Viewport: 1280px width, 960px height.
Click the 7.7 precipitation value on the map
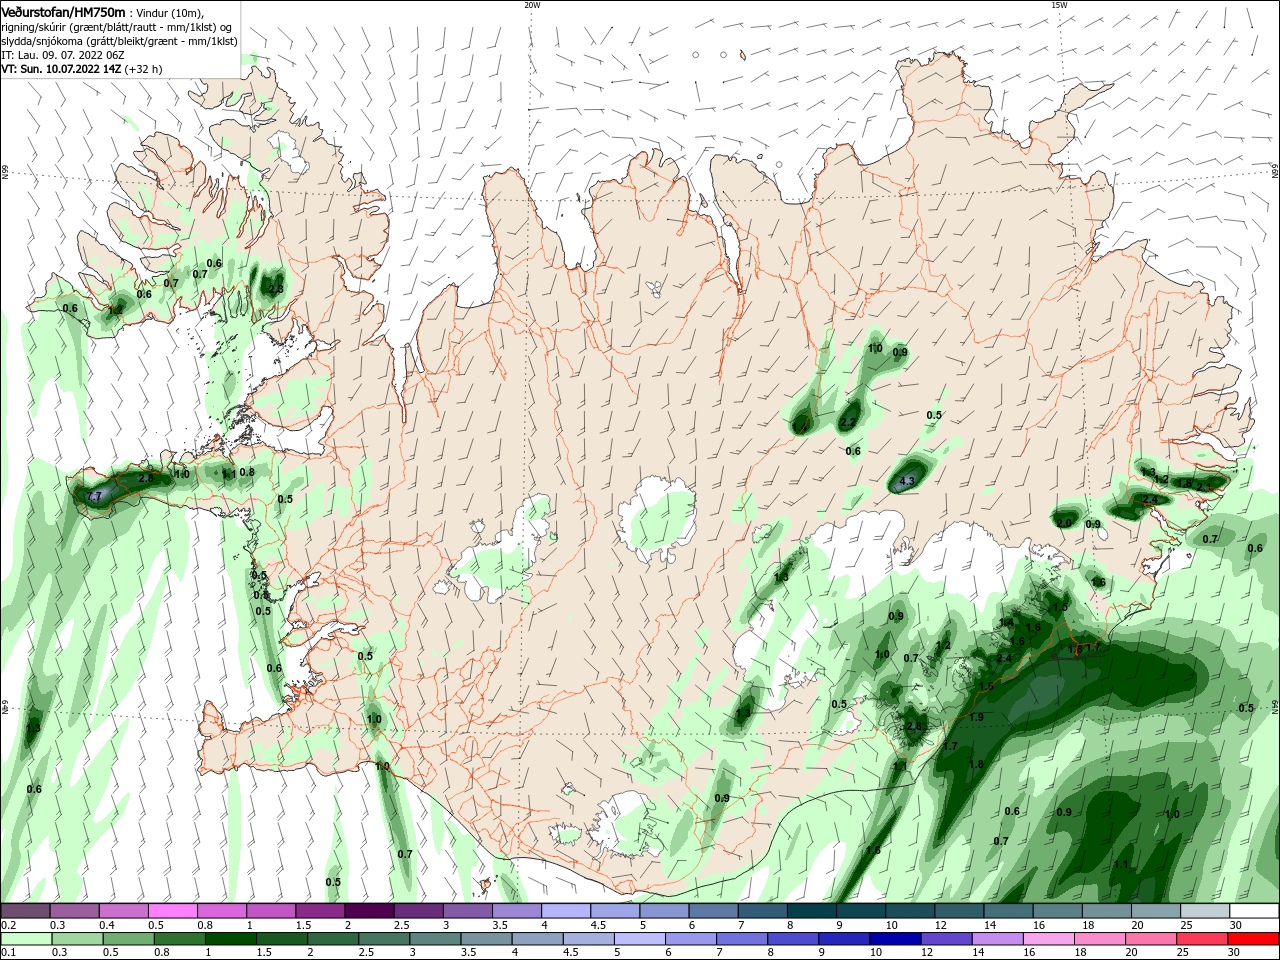pos(95,496)
